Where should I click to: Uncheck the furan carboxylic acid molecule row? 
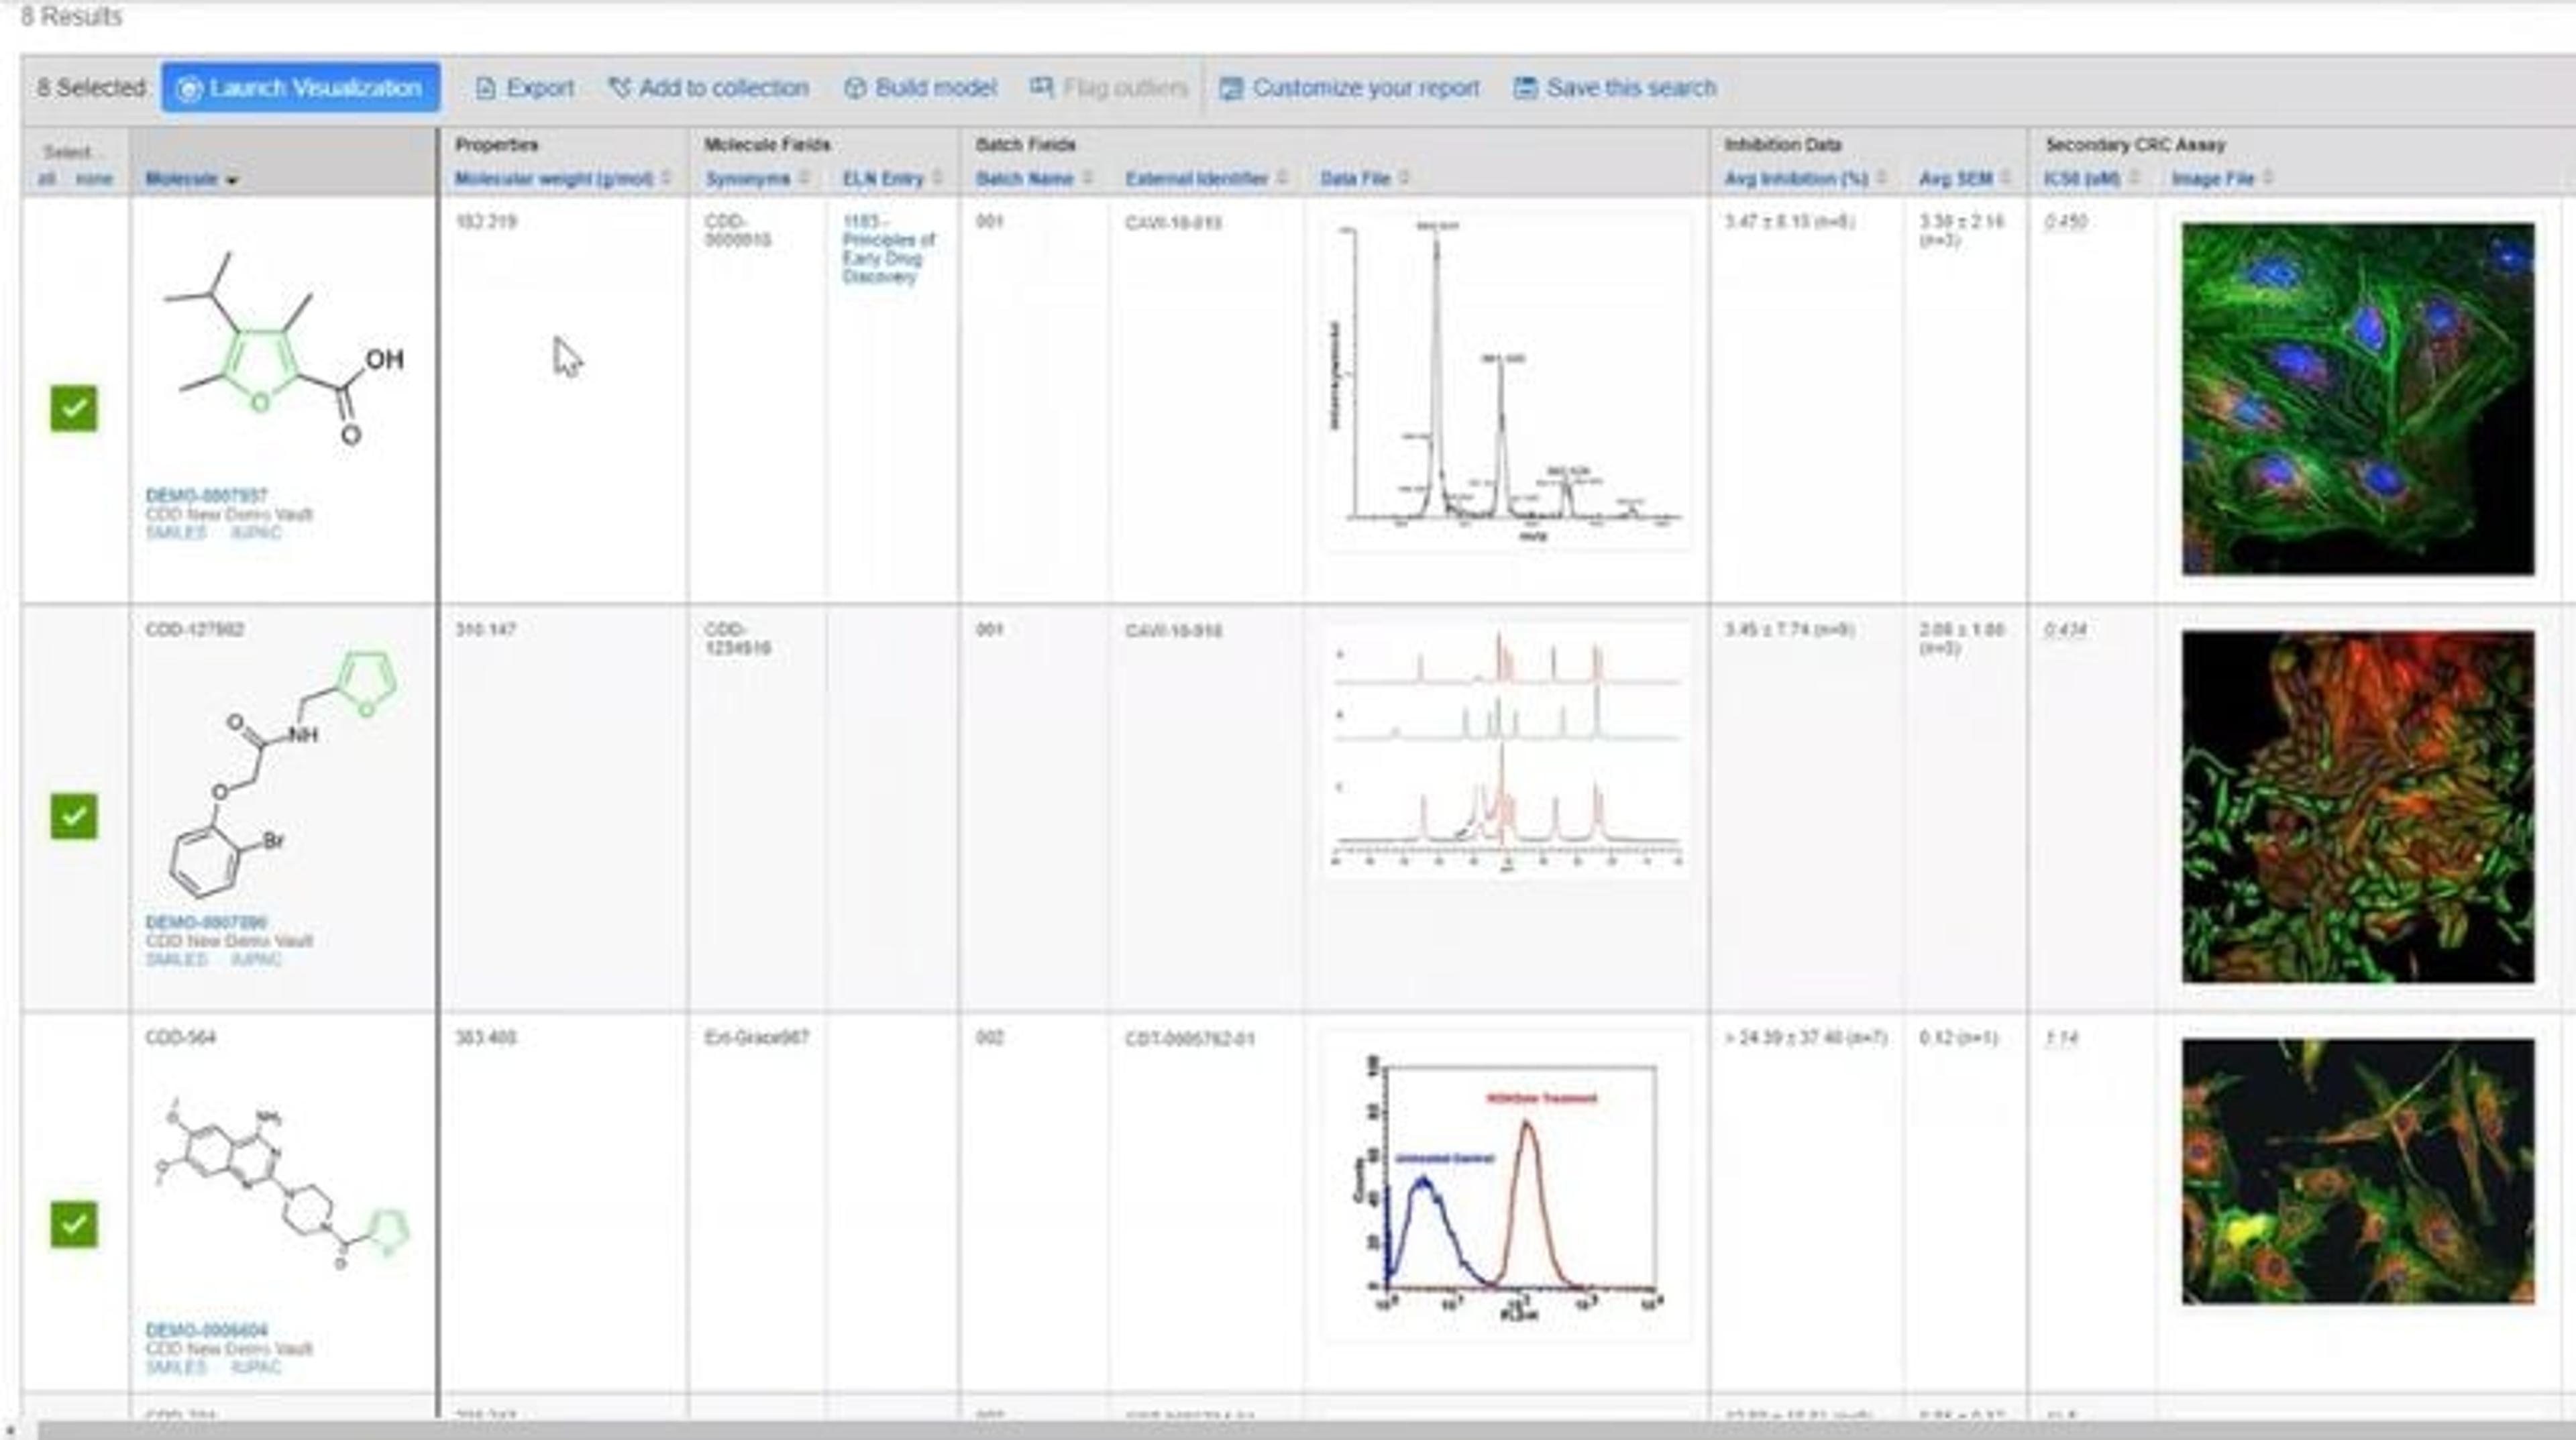pyautogui.click(x=74, y=408)
